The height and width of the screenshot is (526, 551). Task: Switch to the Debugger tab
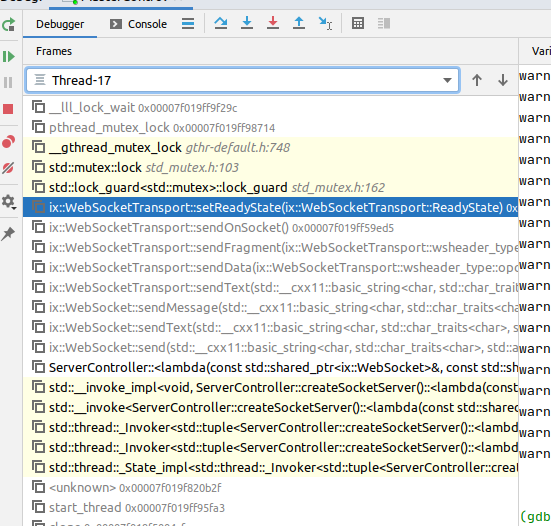click(x=60, y=24)
